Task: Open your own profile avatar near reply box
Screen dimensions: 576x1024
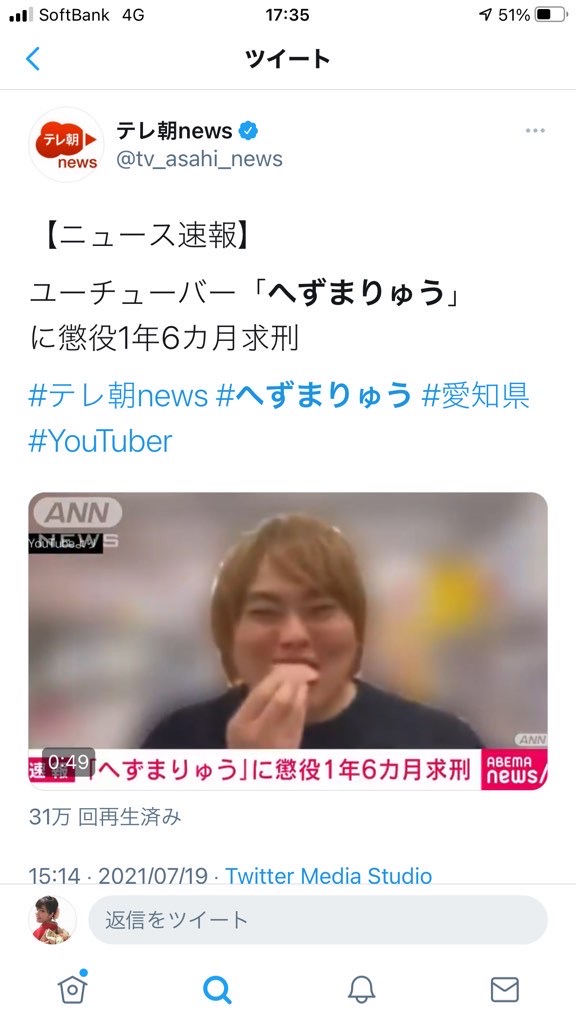Action: pos(52,920)
